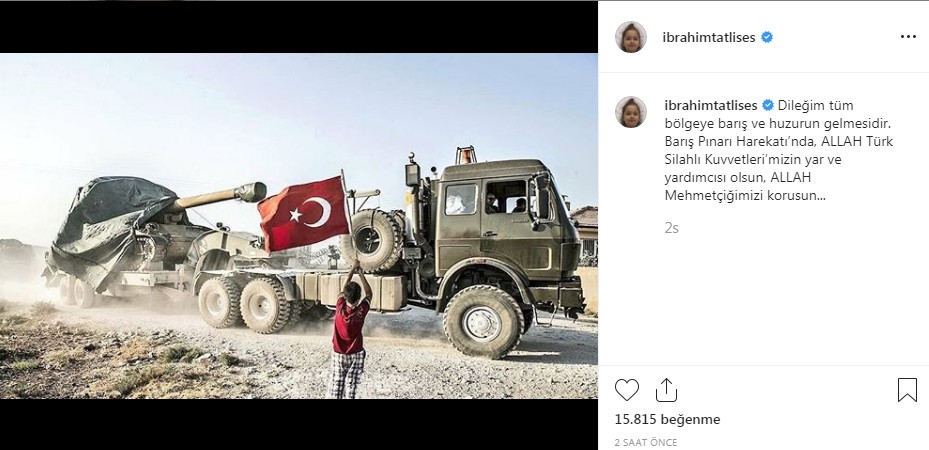The image size is (929, 450).
Task: Click the black bar above the photo
Action: pos(299,27)
